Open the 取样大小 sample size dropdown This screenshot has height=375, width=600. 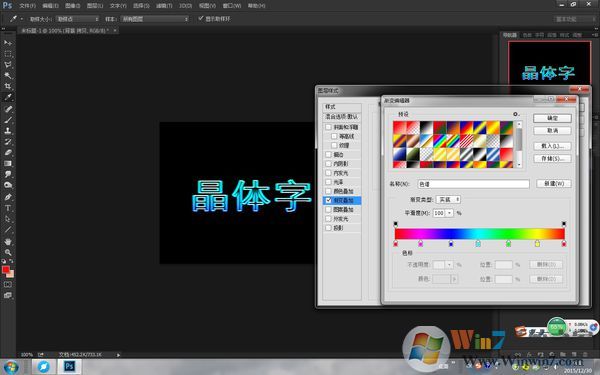point(78,19)
